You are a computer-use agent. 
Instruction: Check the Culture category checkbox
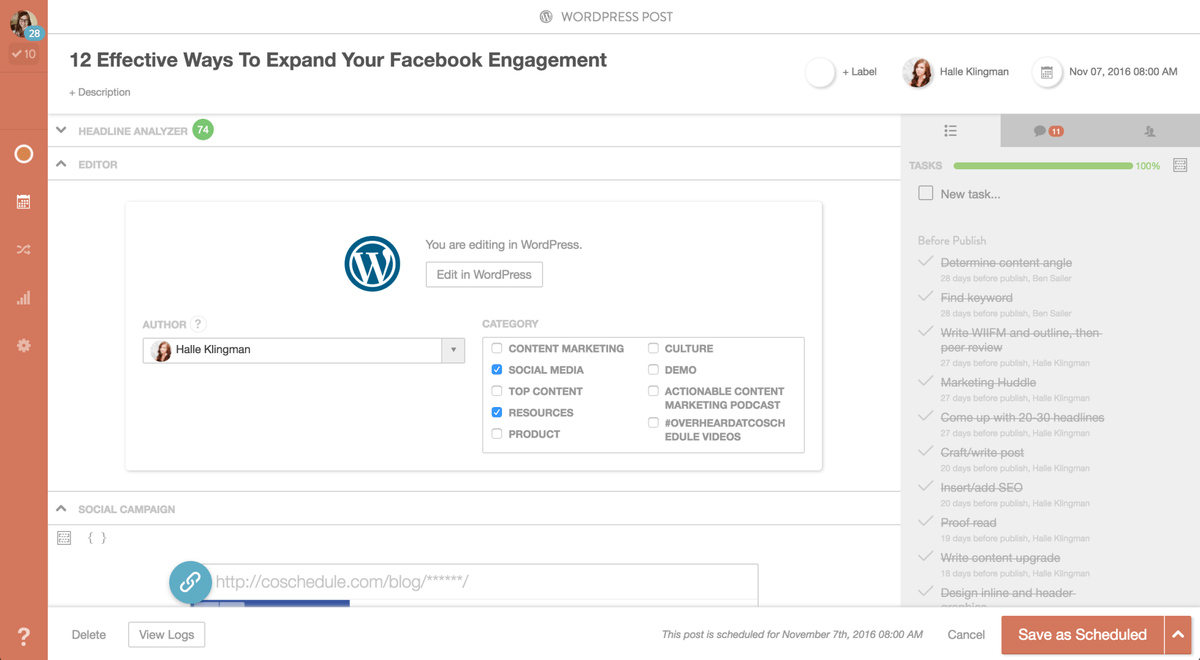[653, 348]
